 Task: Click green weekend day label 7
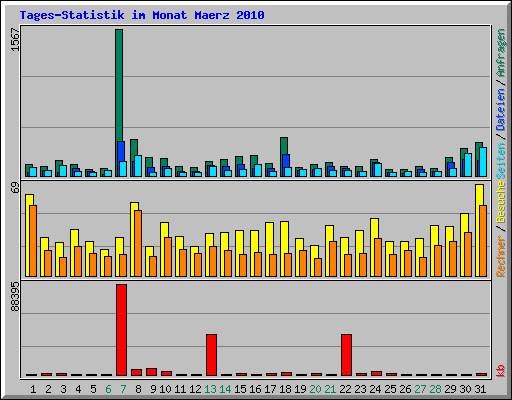click(x=123, y=389)
